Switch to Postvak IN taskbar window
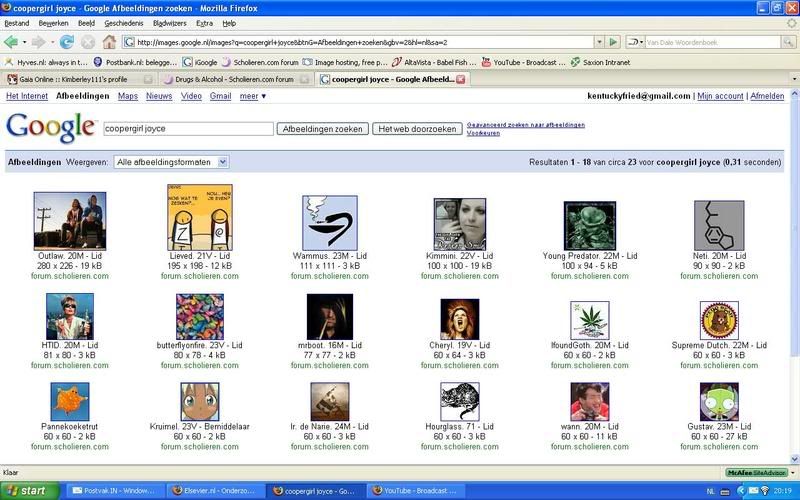 point(115,491)
